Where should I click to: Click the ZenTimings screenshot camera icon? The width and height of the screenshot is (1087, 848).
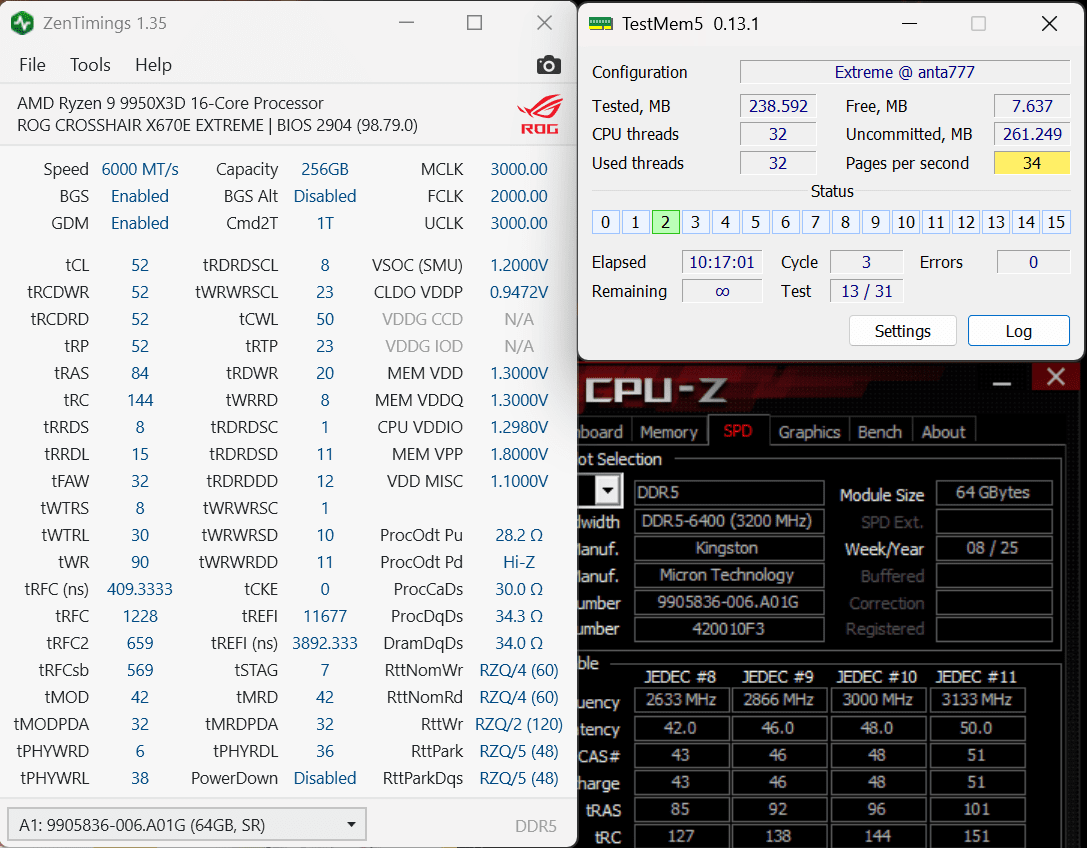[548, 65]
